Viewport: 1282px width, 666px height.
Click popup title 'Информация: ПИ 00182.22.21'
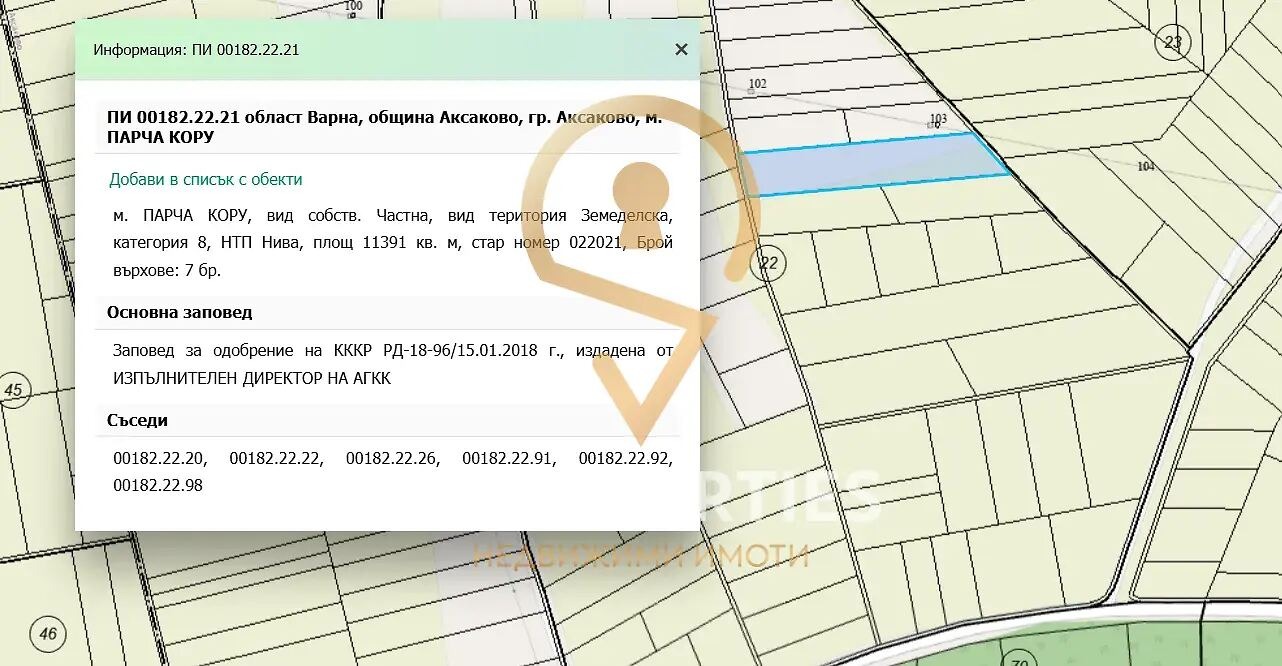pyautogui.click(x=196, y=49)
